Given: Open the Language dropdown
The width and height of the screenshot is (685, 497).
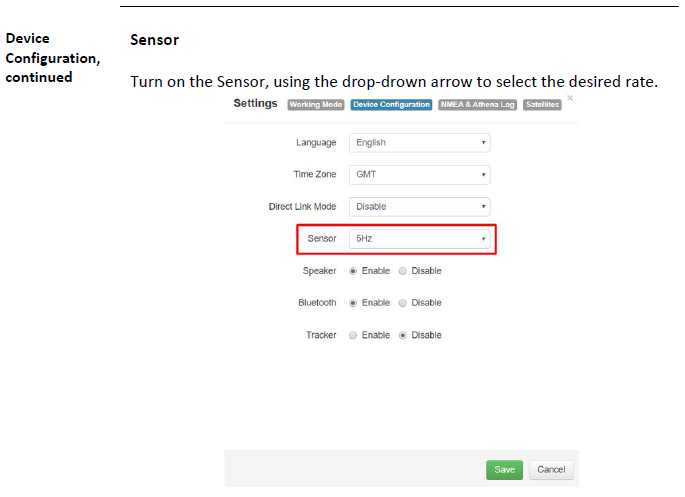Looking at the screenshot, I should [419, 143].
